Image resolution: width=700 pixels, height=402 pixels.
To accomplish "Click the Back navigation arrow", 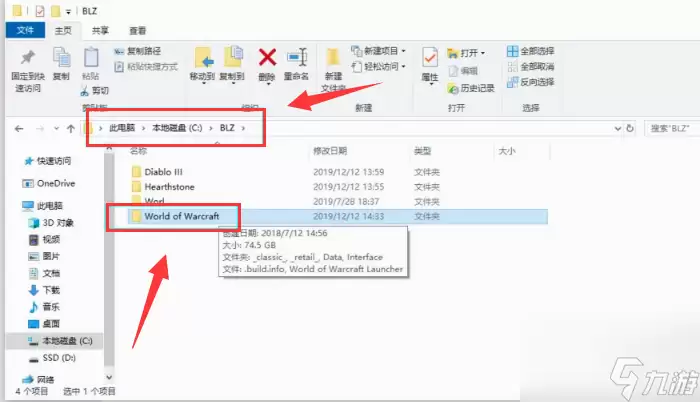I will click(19, 129).
